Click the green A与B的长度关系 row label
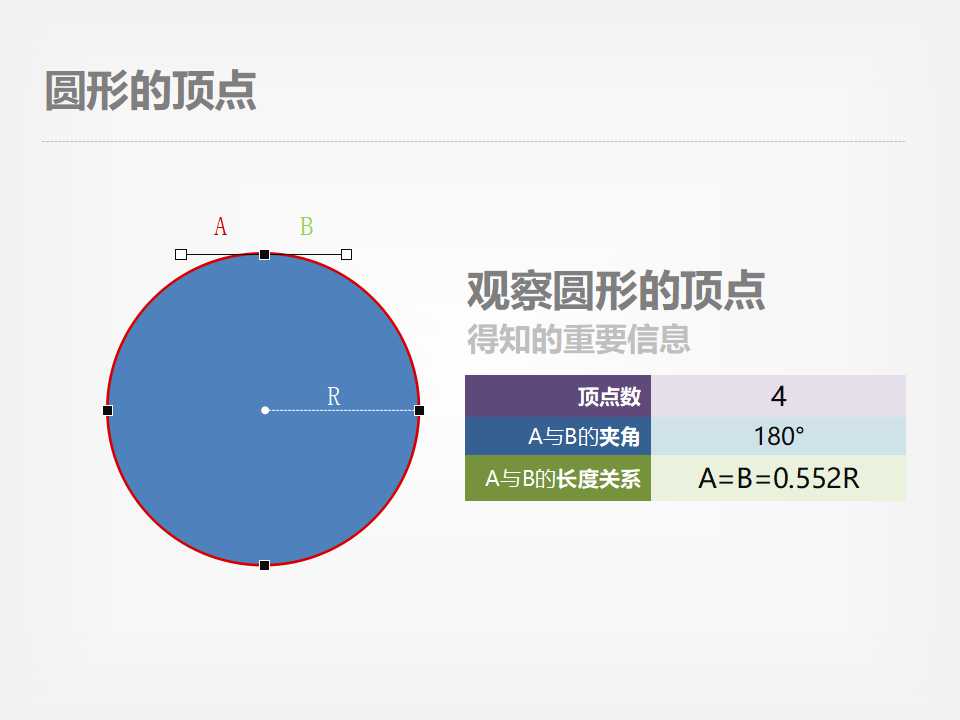960x720 pixels. [x=558, y=480]
